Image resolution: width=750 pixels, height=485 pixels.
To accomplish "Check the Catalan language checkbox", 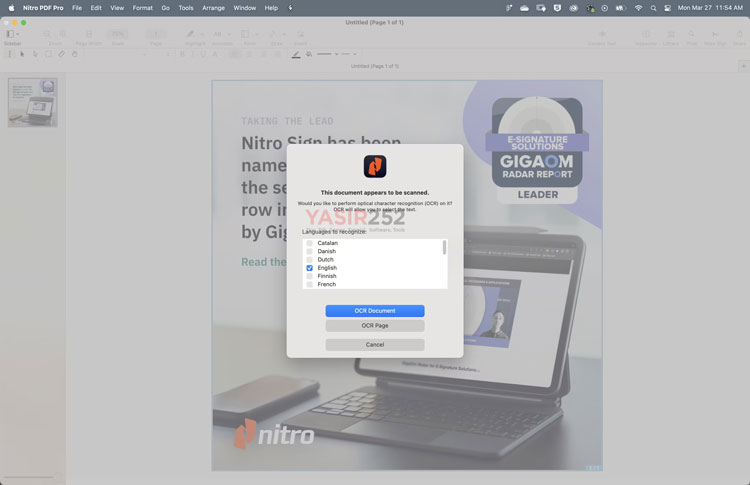I will [309, 243].
